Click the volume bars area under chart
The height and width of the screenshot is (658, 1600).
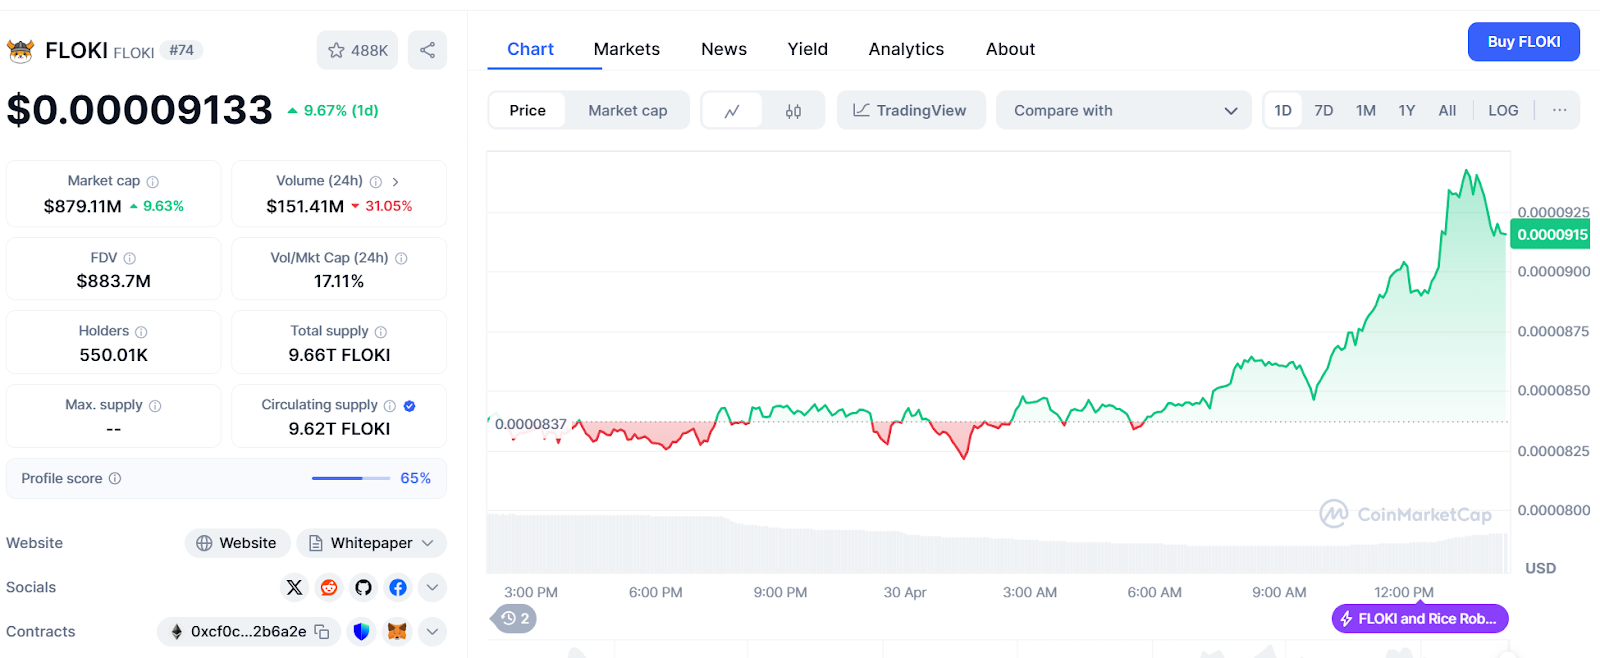pos(997,544)
